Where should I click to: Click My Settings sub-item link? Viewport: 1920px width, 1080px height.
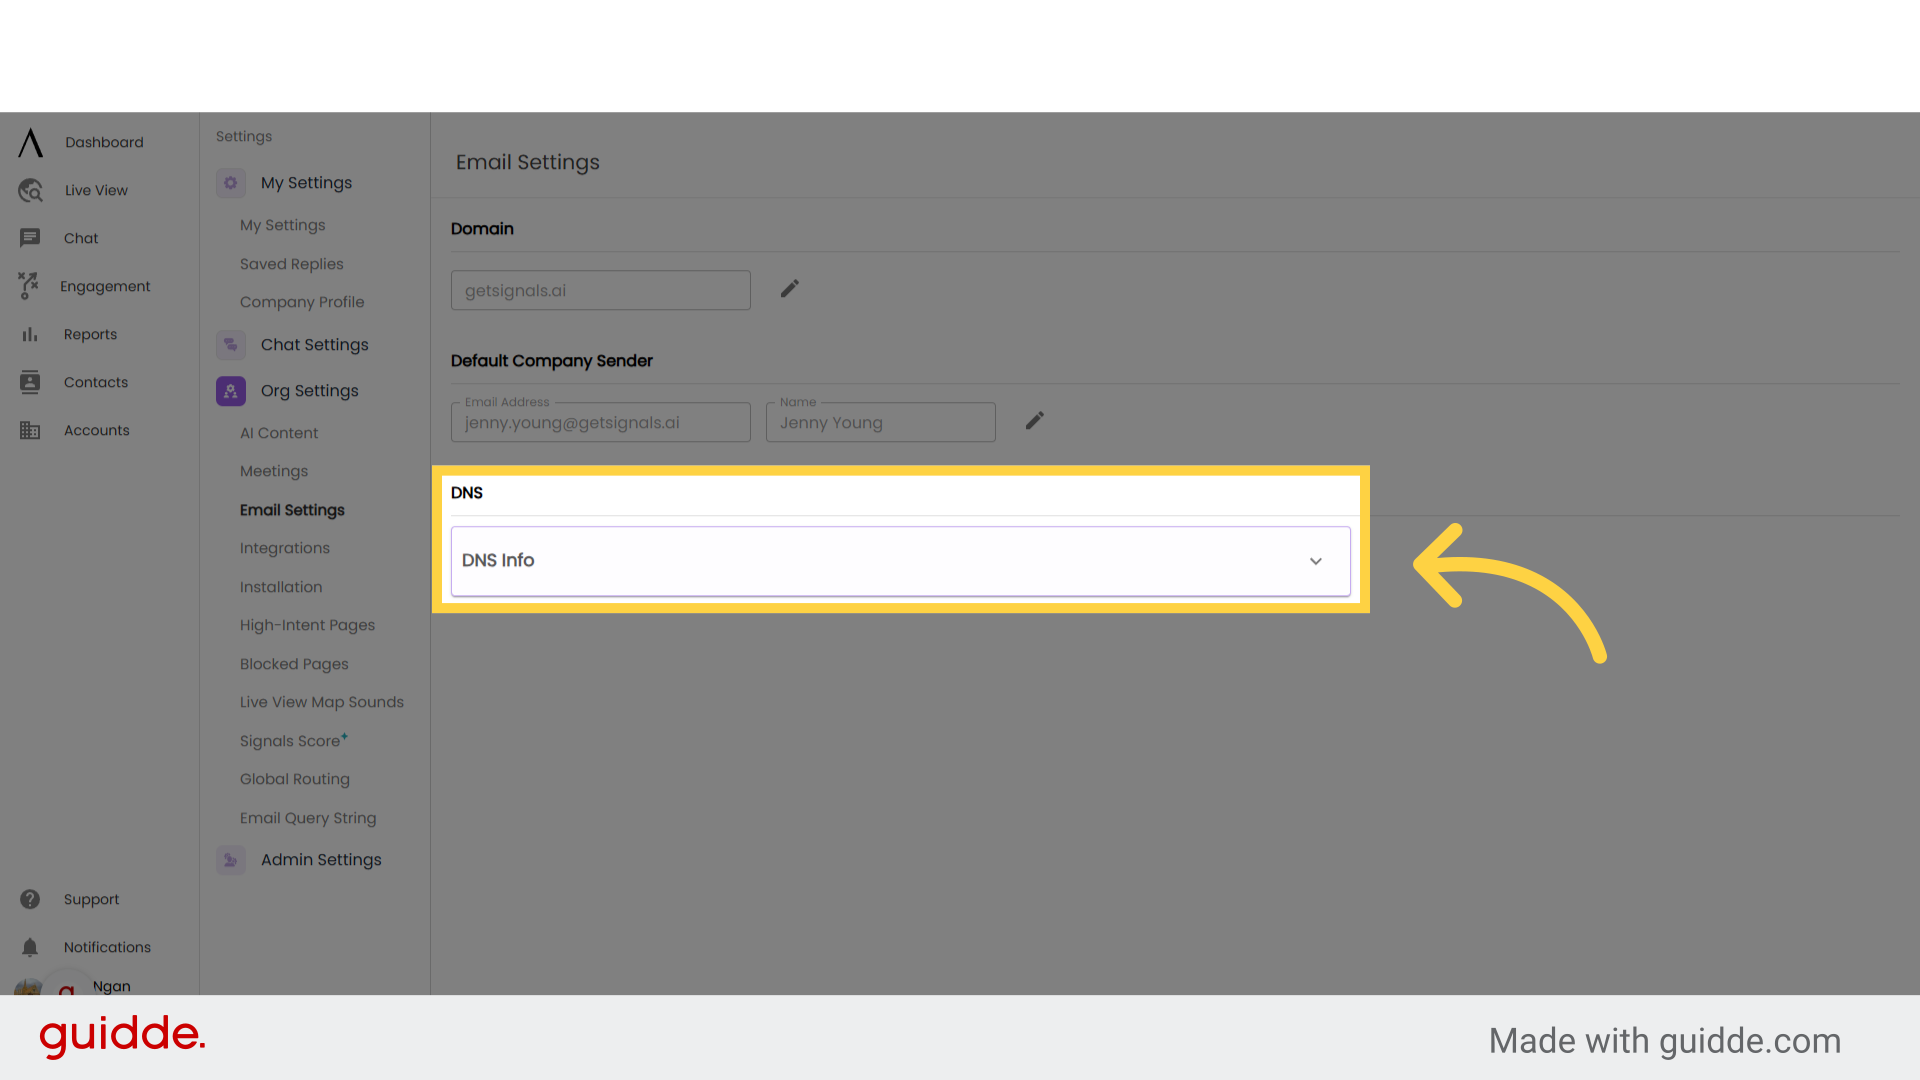click(x=283, y=225)
